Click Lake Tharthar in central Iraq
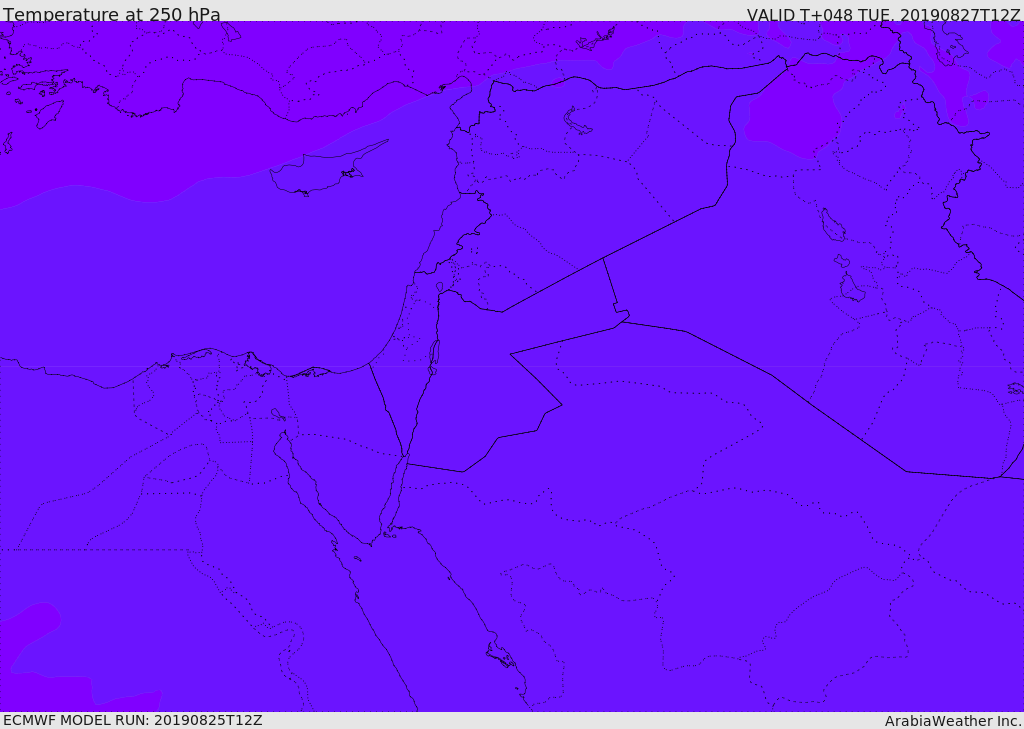This screenshot has height=729, width=1024. tap(833, 225)
